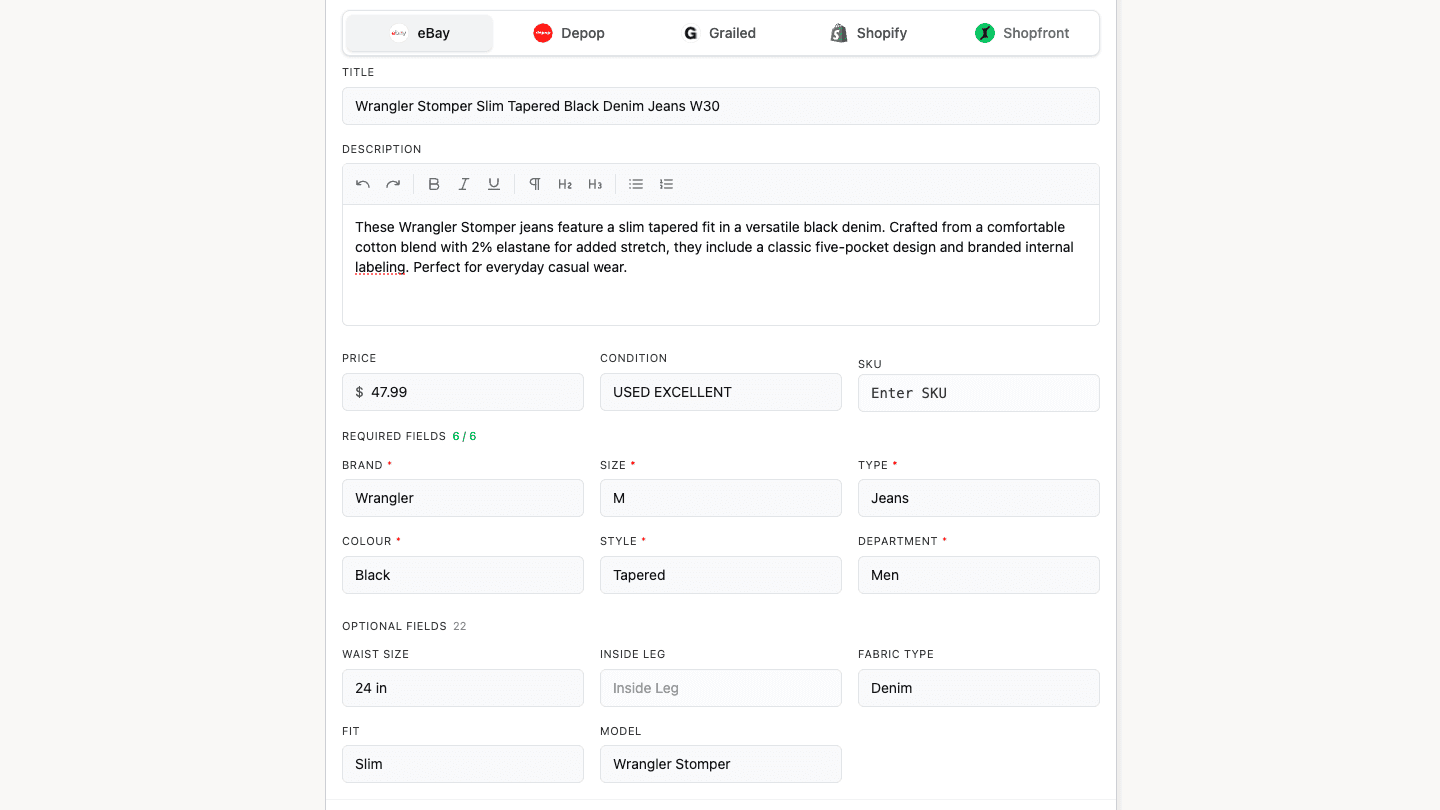The height and width of the screenshot is (810, 1440).
Task: Click the optional fields count "22"
Action: [460, 626]
